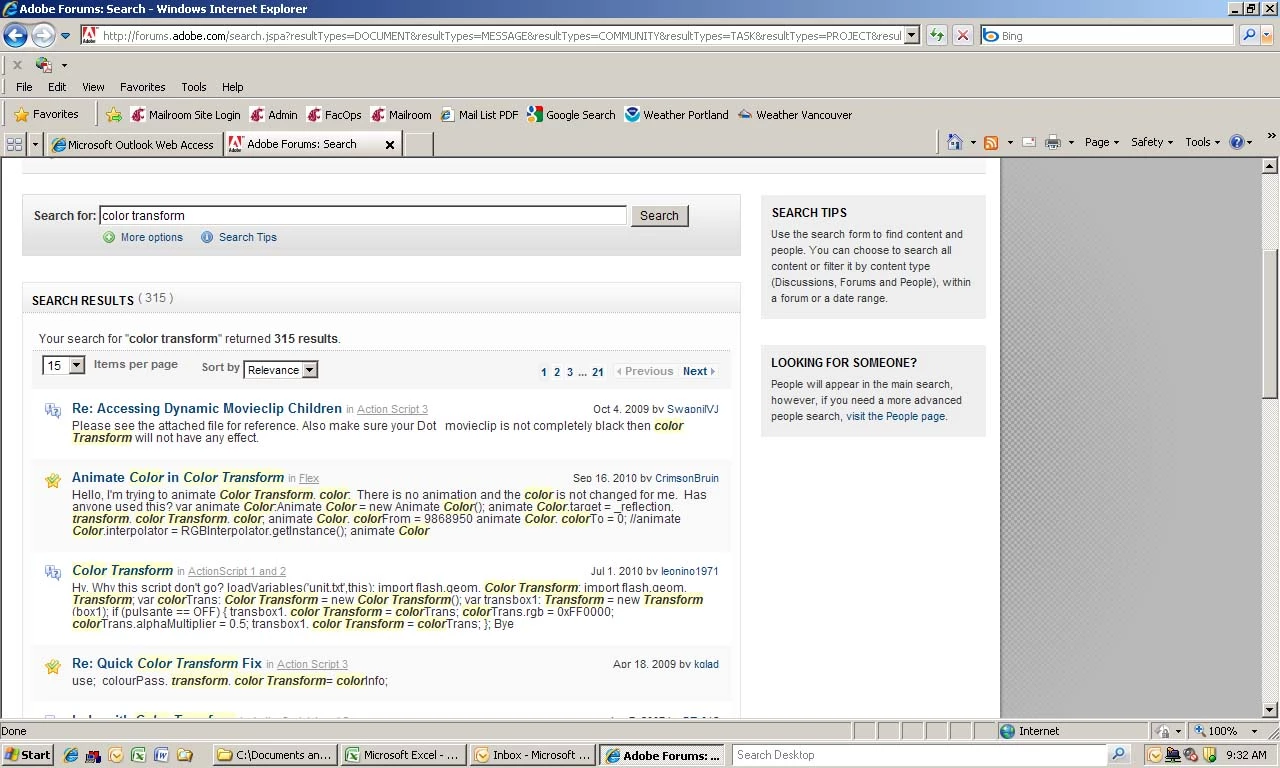This screenshot has height=768, width=1280.
Task: Open user profile CrimsonBruin
Action: pyautogui.click(x=687, y=478)
